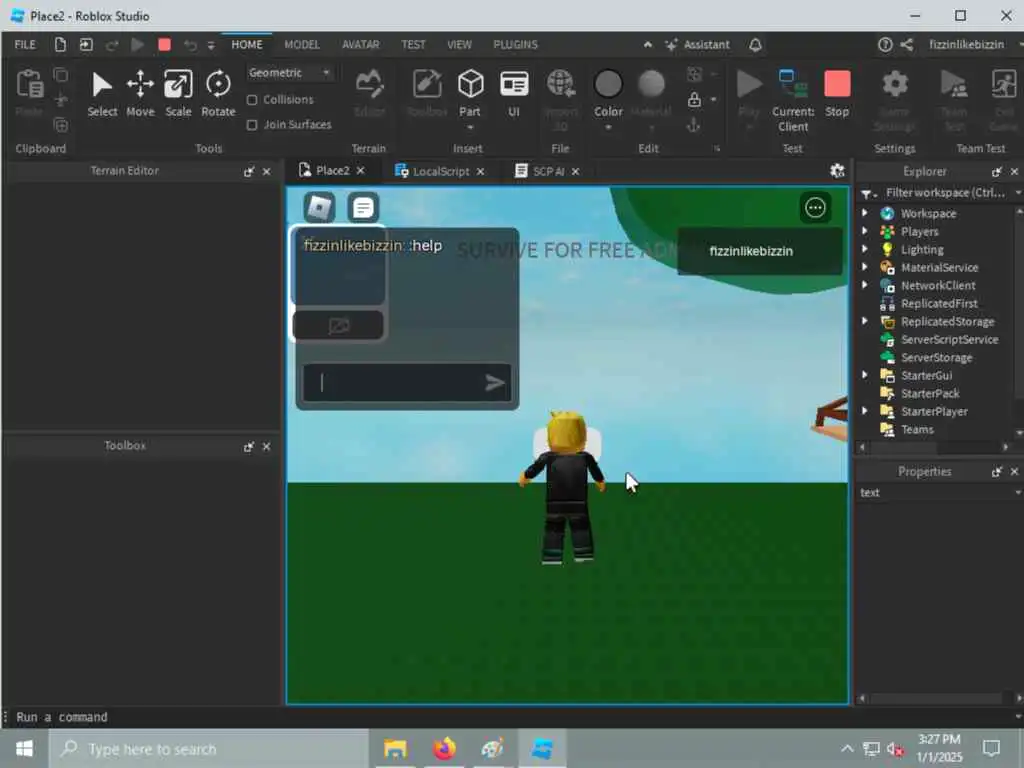Open the Roblox menu icon in viewport
Viewport: 1024px width, 768px height.
point(319,208)
